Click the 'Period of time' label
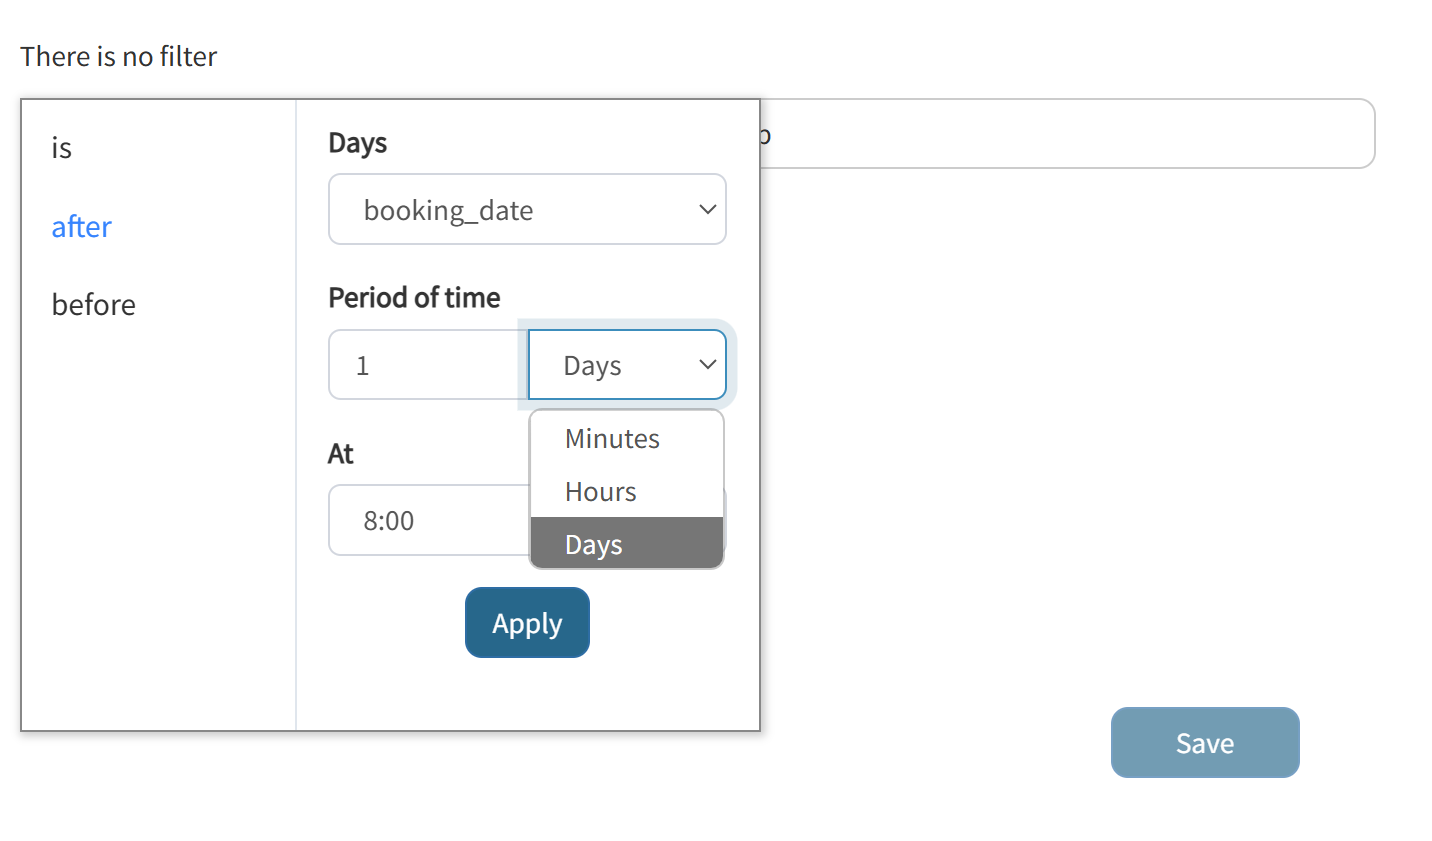Viewport: 1432px width, 841px height. tap(414, 298)
